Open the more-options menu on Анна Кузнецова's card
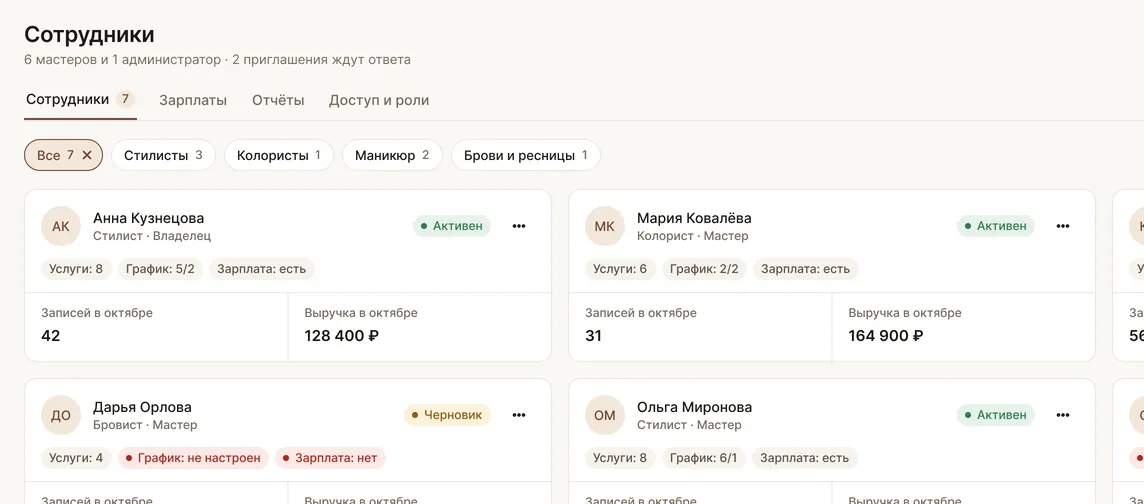This screenshot has width=1144, height=504. click(x=519, y=226)
